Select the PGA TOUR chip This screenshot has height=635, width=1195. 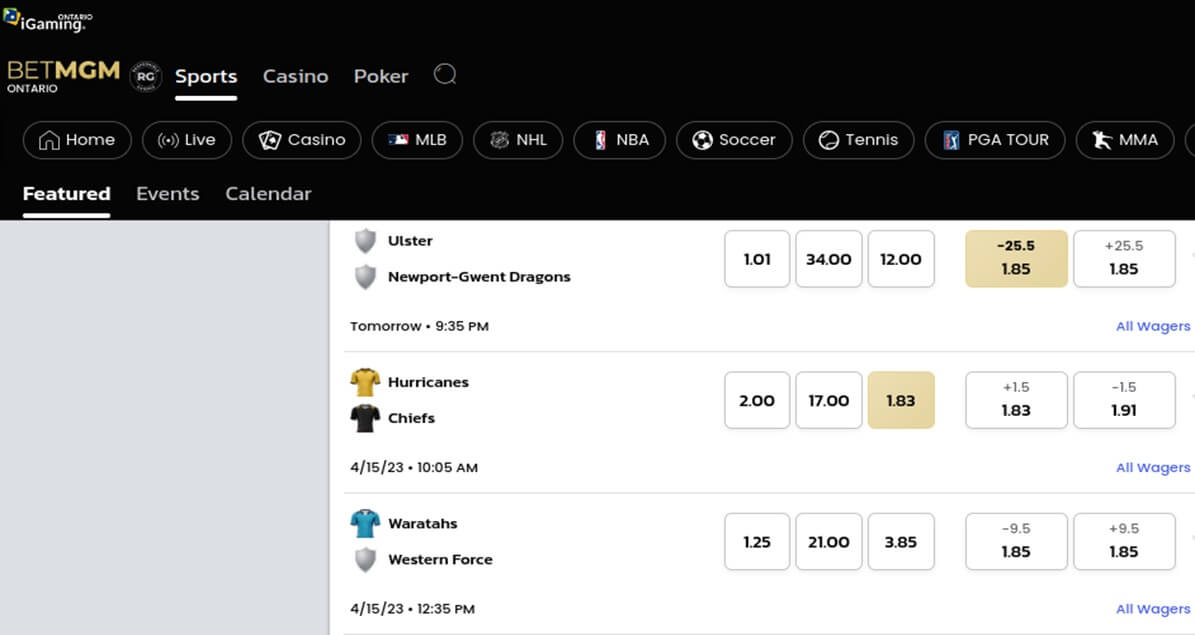995,140
